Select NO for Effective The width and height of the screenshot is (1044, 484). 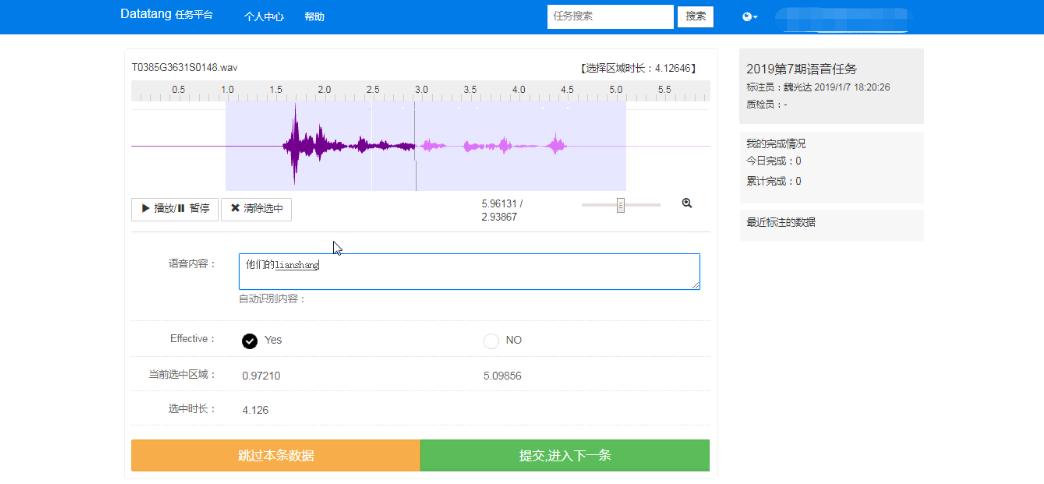491,340
